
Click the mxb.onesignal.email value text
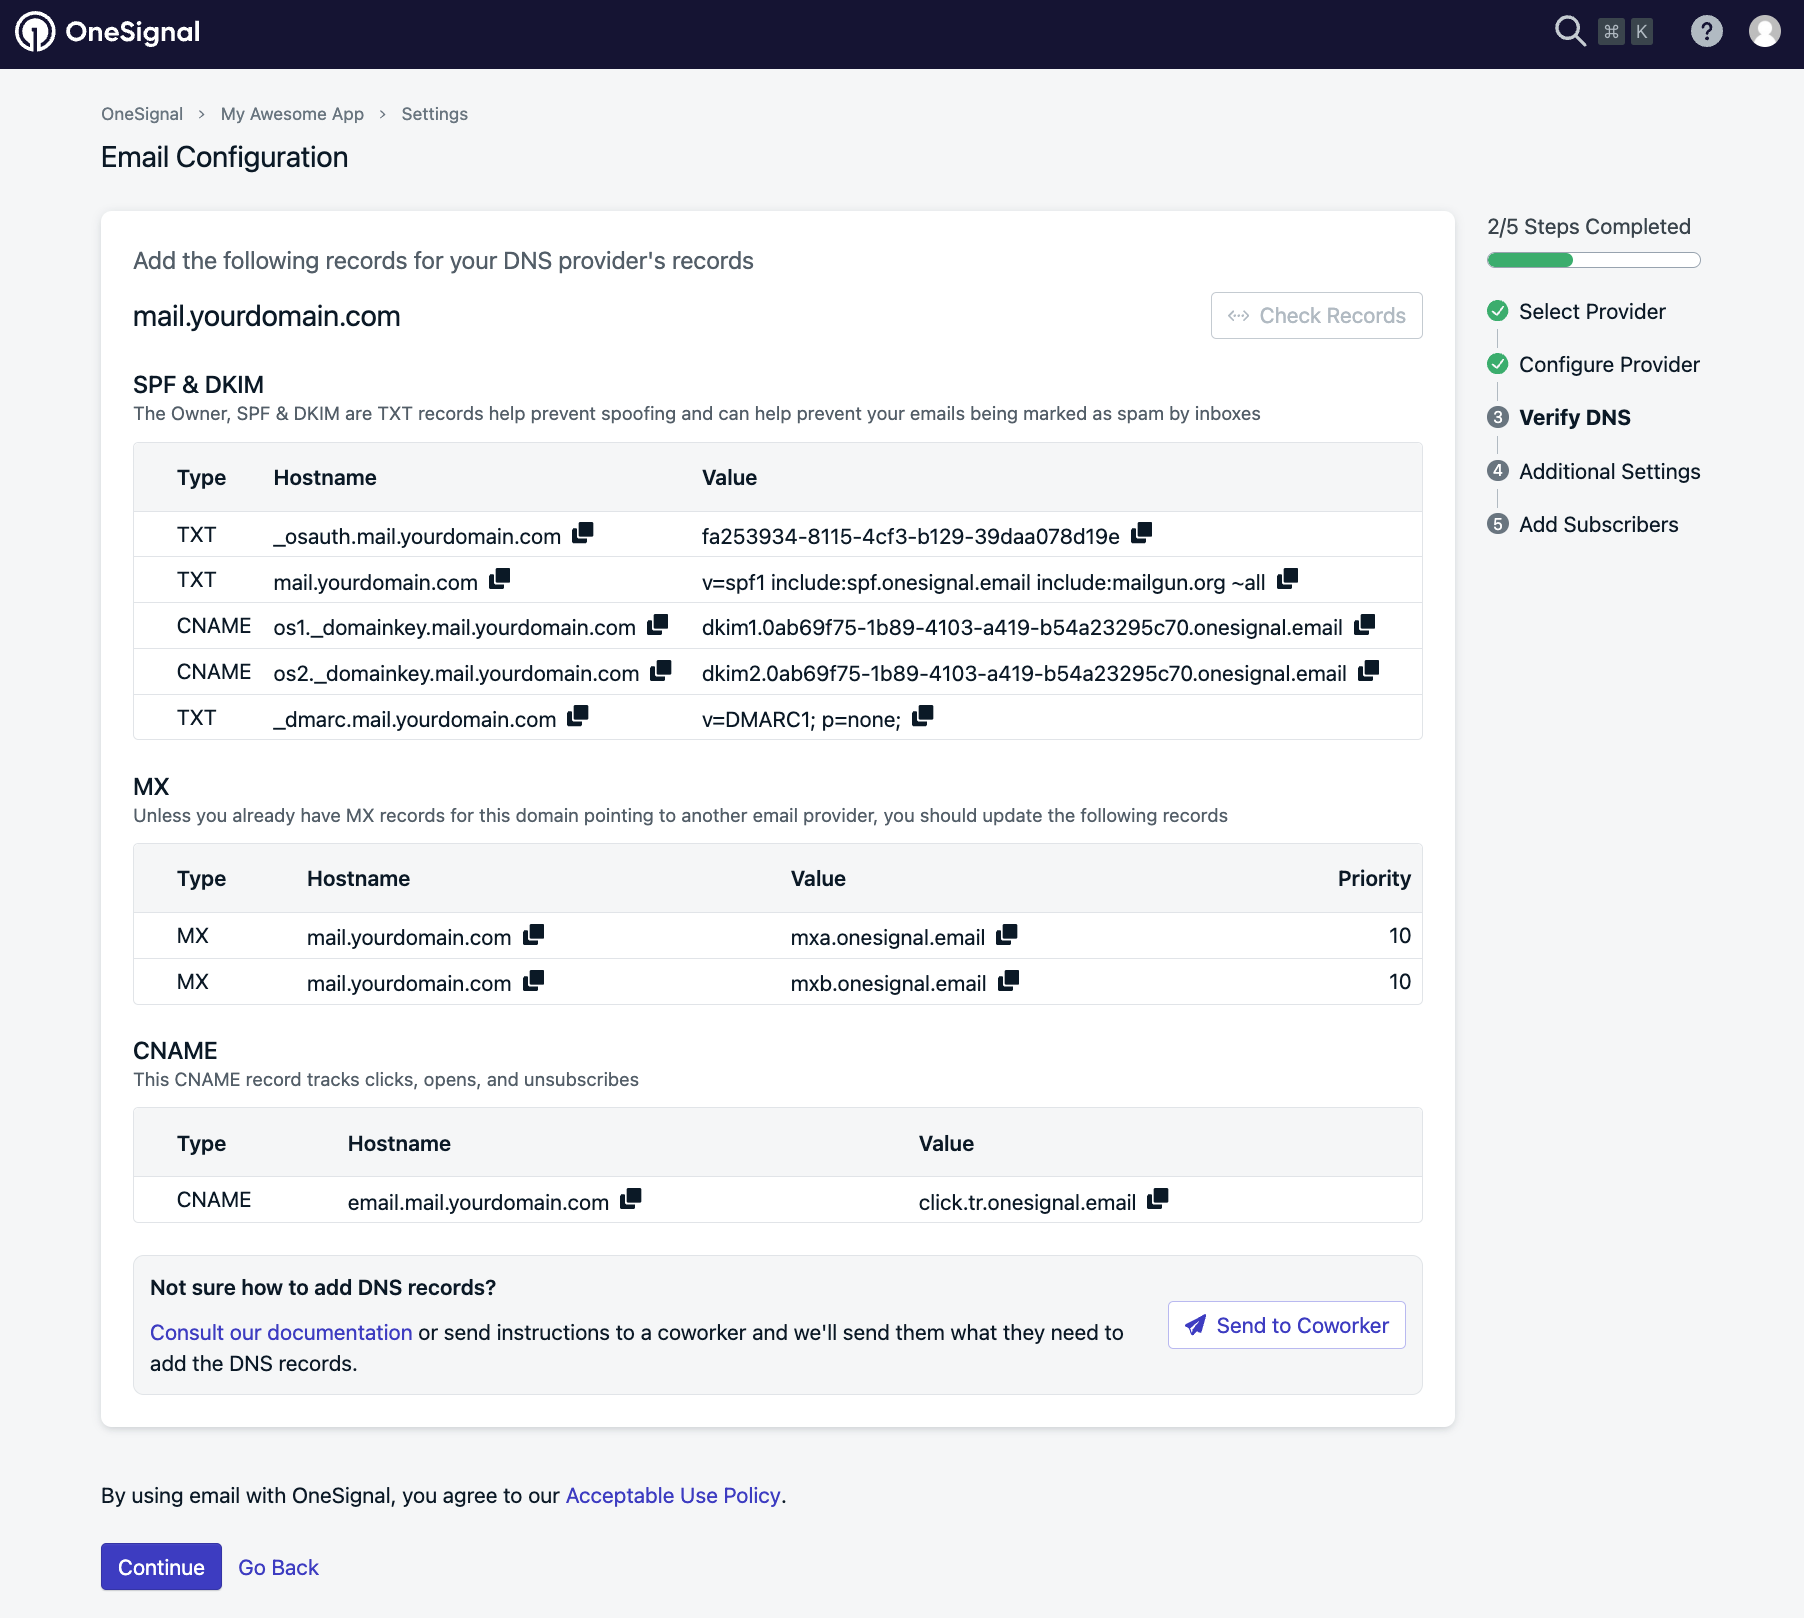pos(888,984)
